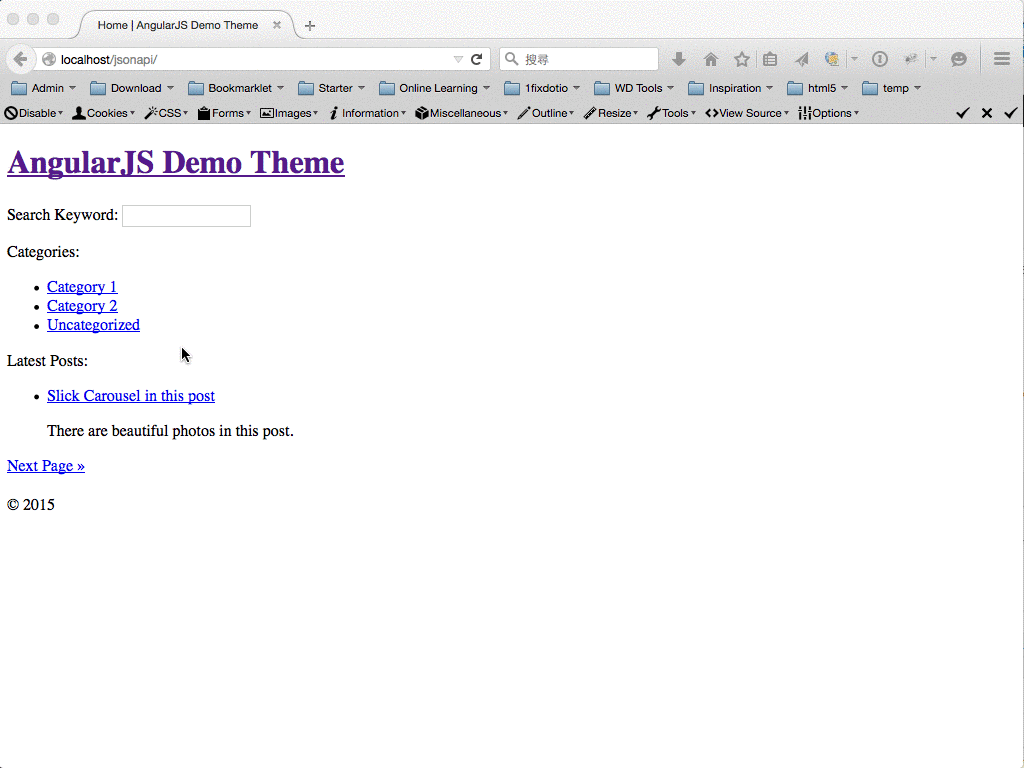This screenshot has width=1024, height=768.
Task: Open the Inspiration bookmarks folder
Action: (730, 88)
